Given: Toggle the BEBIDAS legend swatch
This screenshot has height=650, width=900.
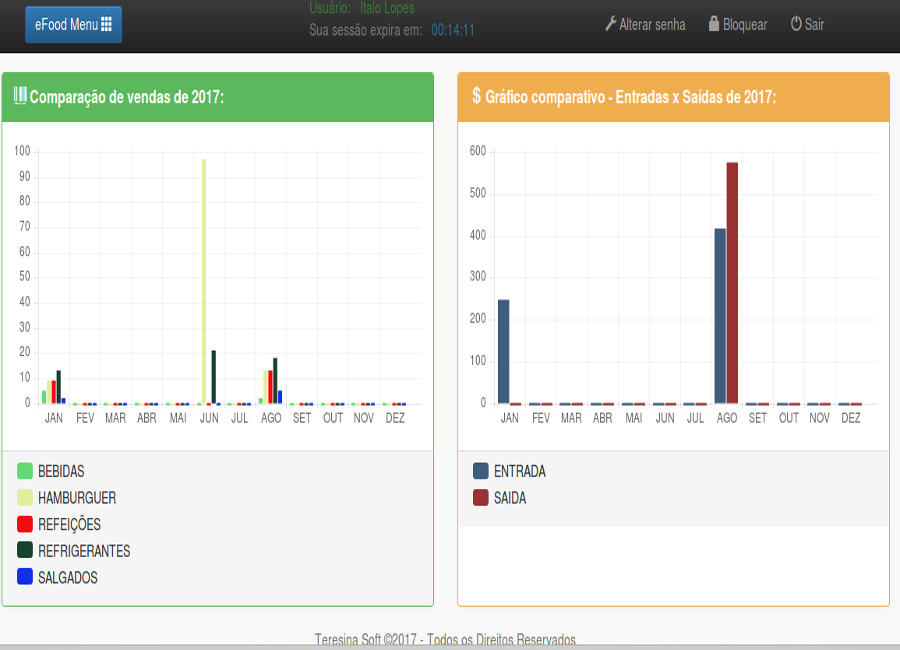Looking at the screenshot, I should coord(25,471).
